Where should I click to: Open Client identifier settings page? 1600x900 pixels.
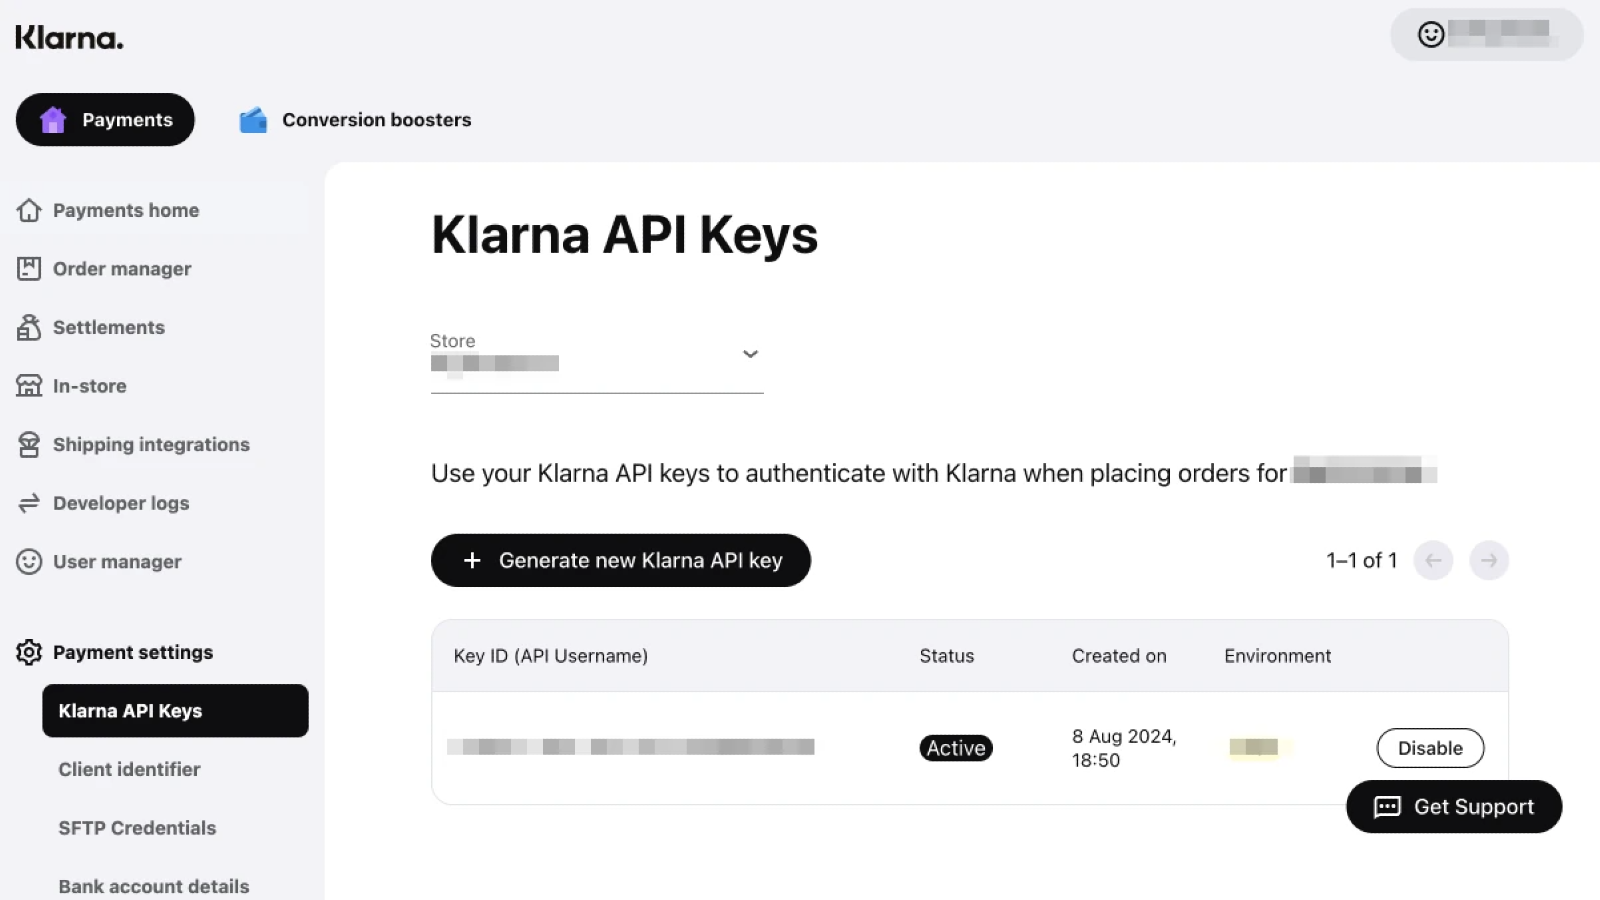[129, 770]
